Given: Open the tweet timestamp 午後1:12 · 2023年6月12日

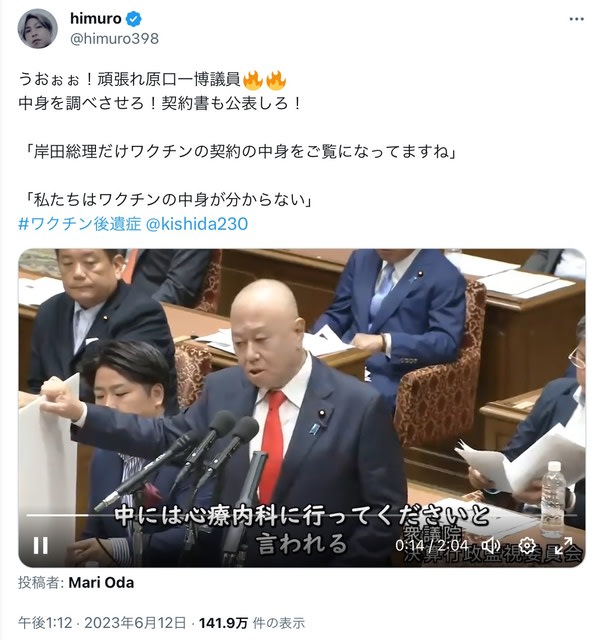Looking at the screenshot, I should (102, 623).
